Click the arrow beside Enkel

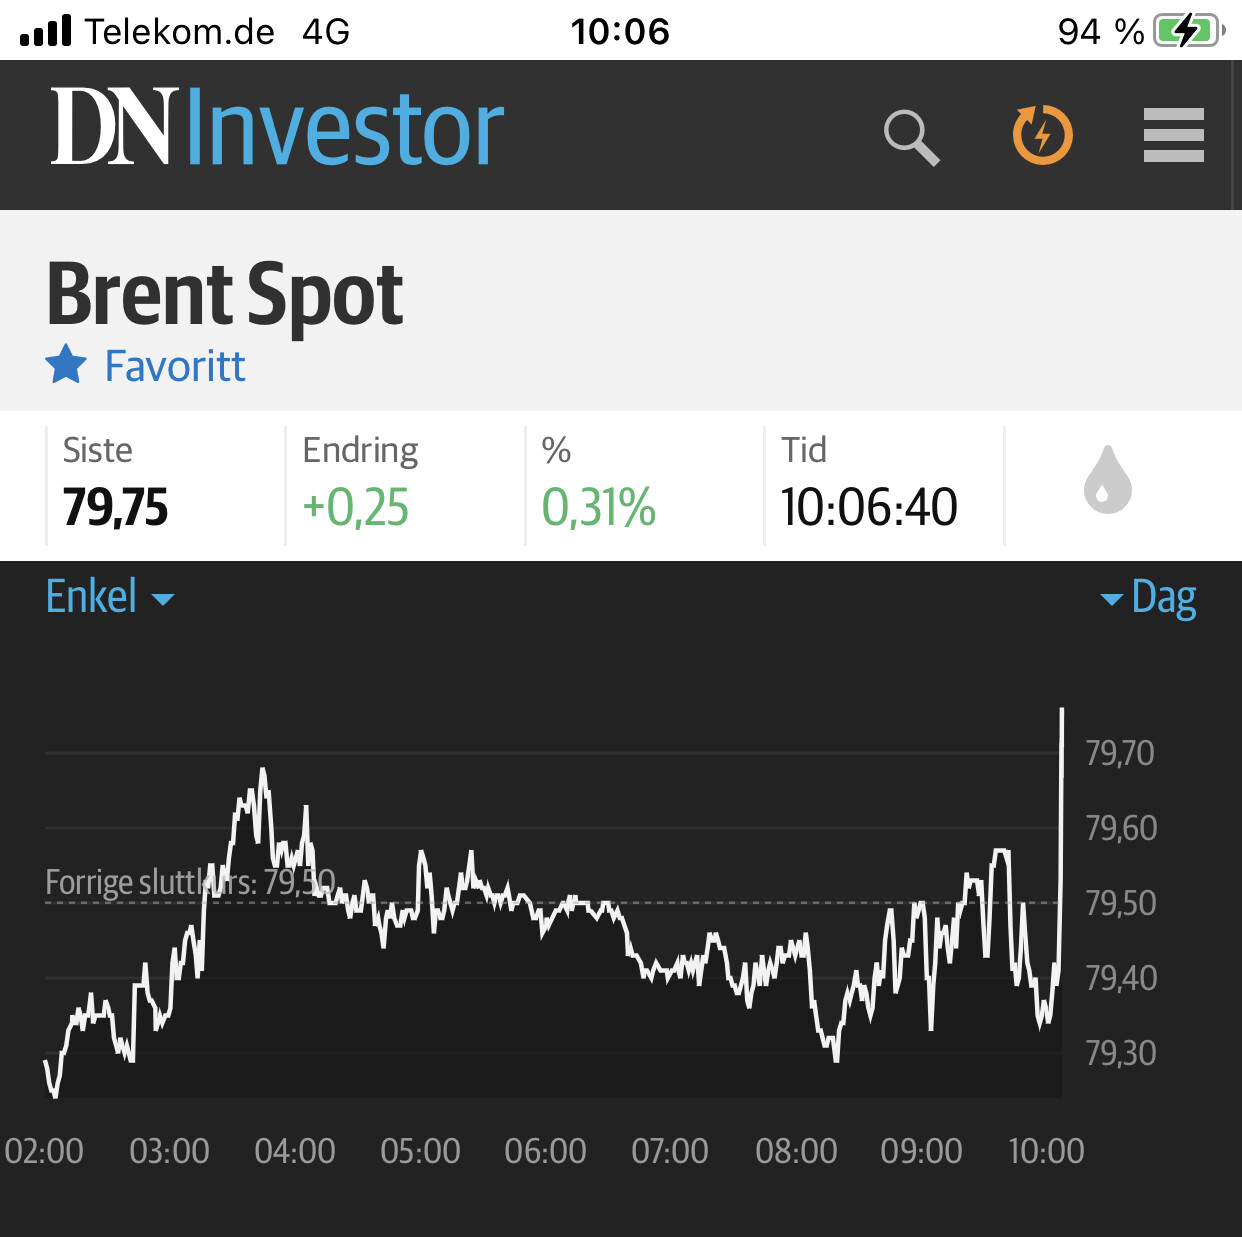click(163, 600)
